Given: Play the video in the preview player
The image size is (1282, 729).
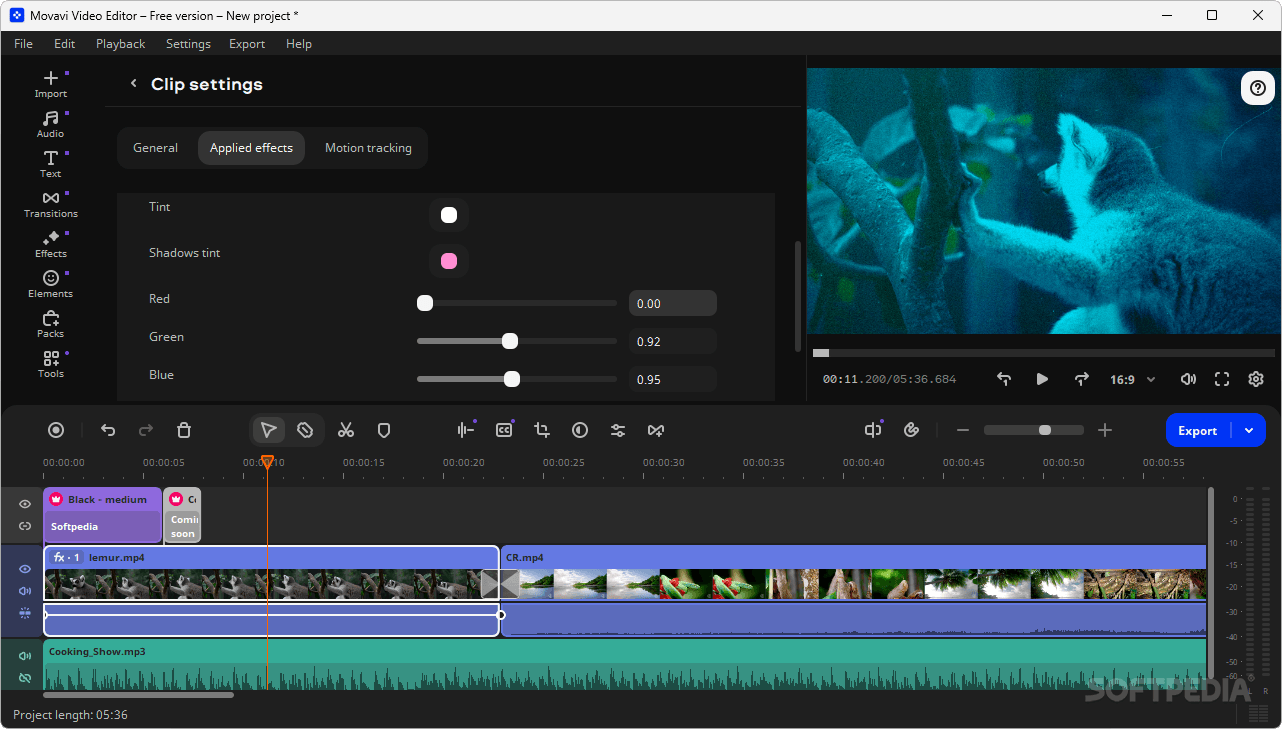Looking at the screenshot, I should [x=1042, y=379].
